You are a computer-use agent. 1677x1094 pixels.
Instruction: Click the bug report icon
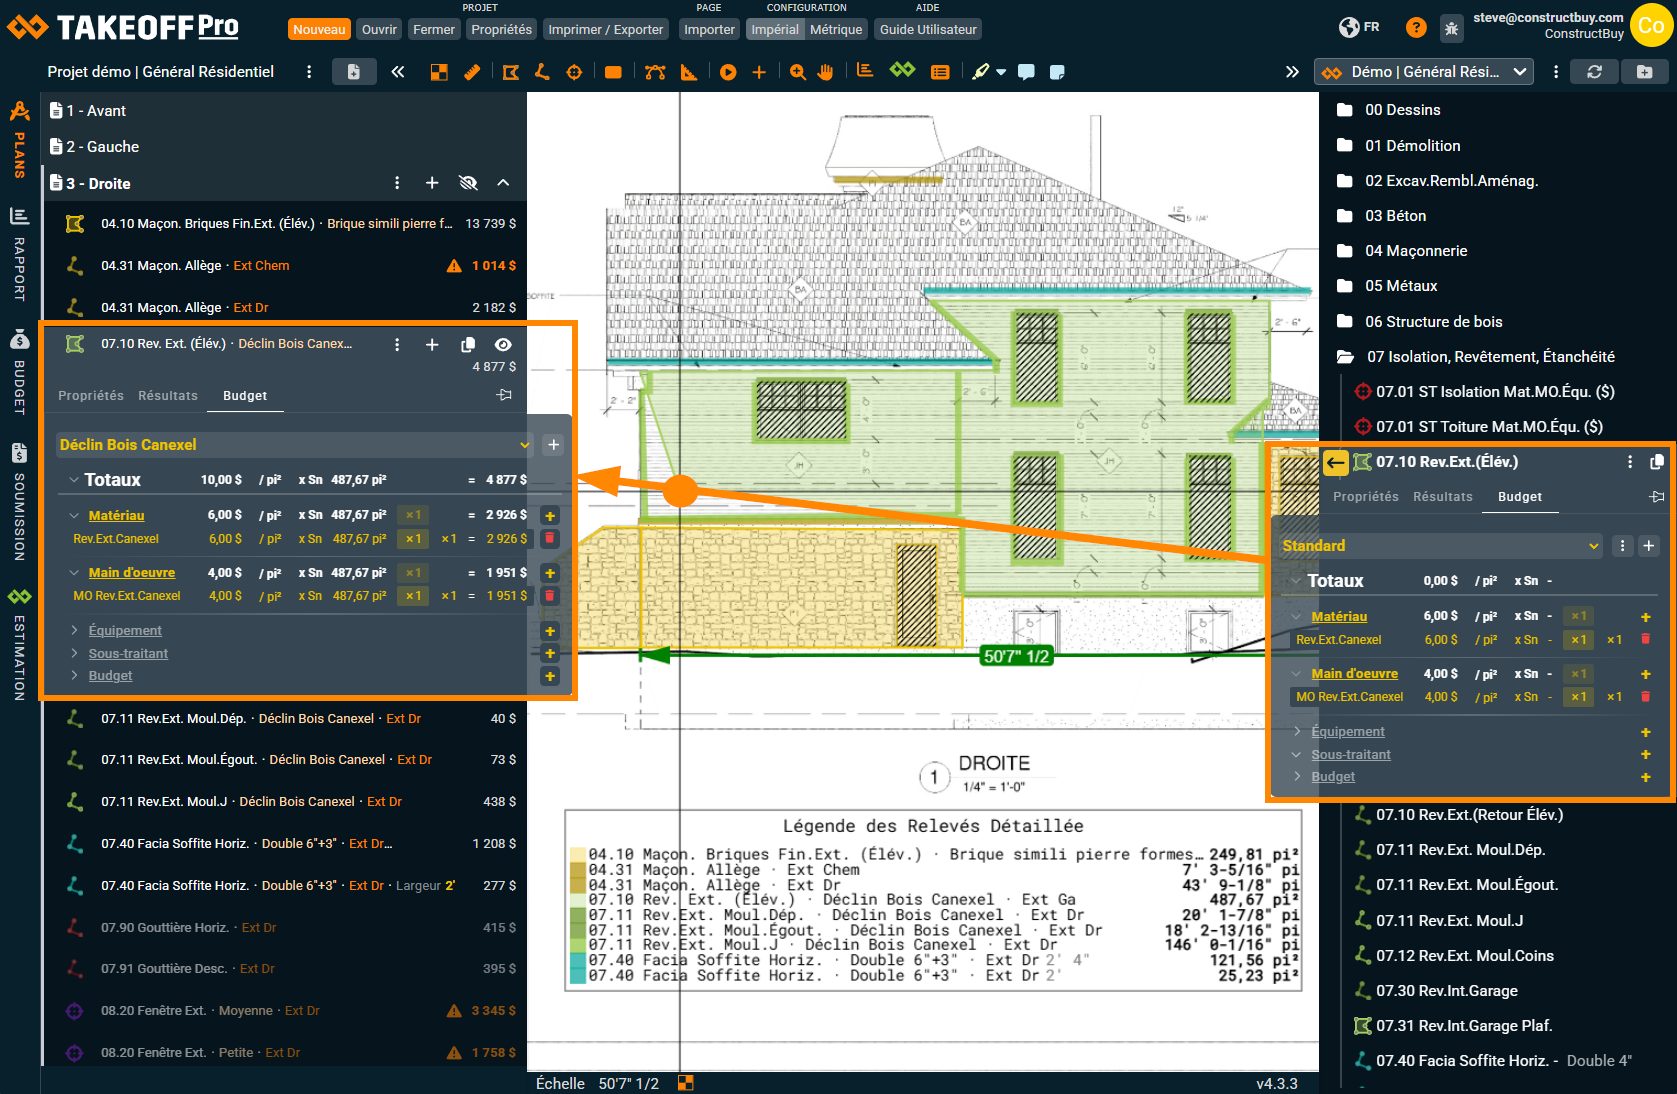coord(1451,28)
